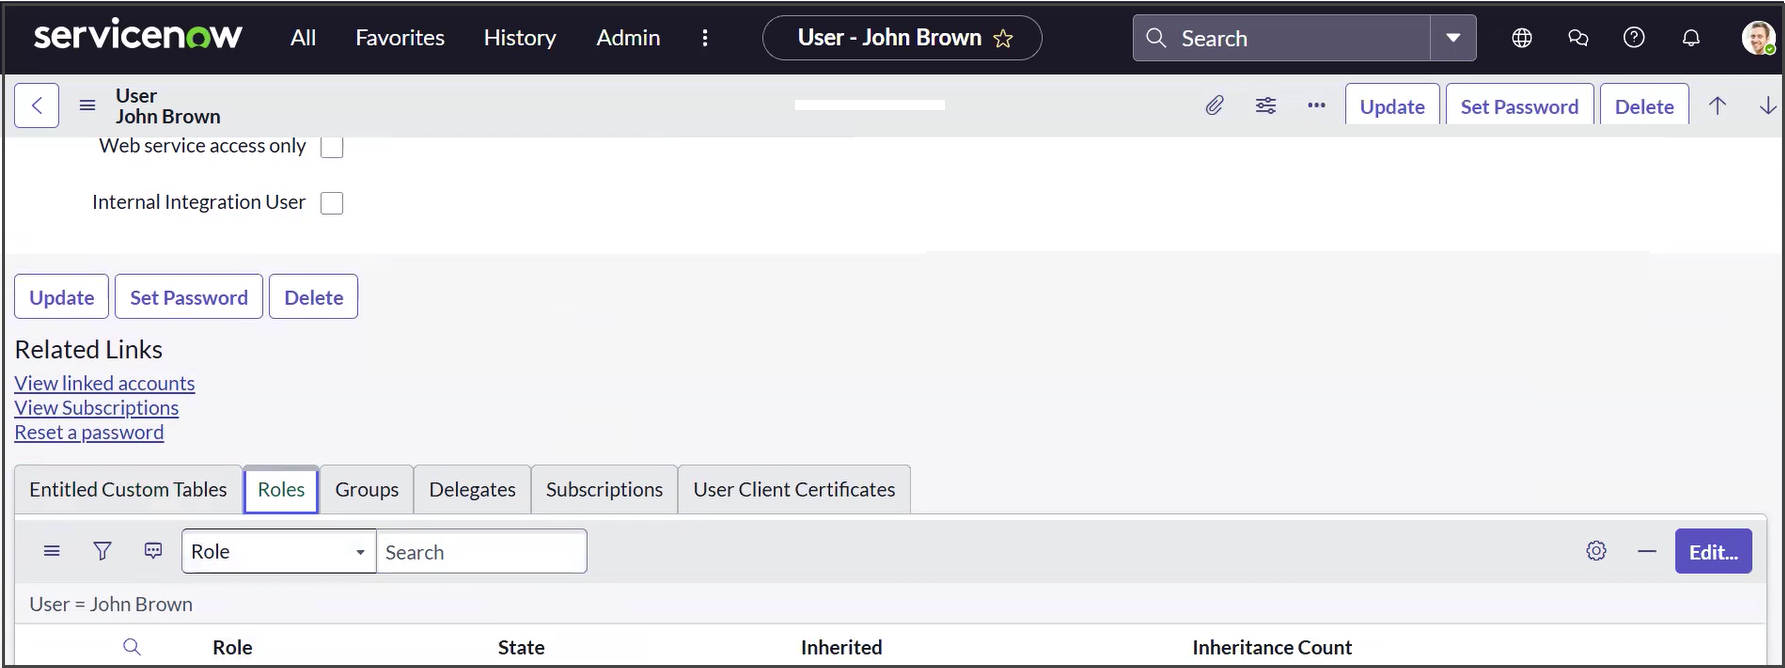
Task: Click the help question mark icon
Action: click(1633, 38)
